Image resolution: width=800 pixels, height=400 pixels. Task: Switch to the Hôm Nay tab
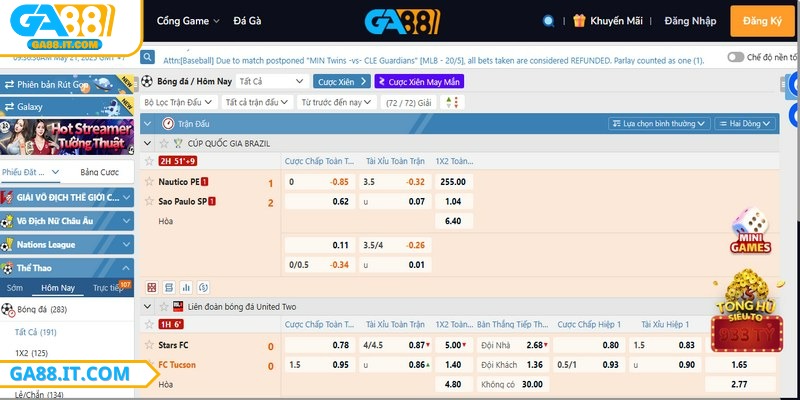tap(58, 288)
